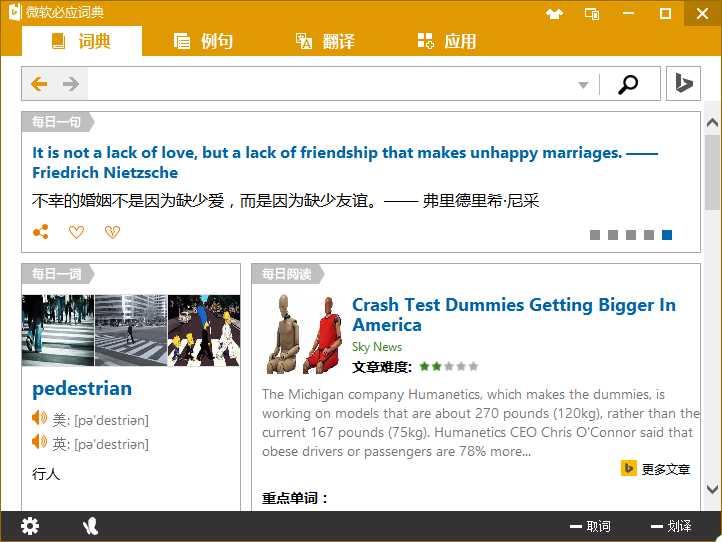Click the Simpsons Abbey Road image
The image size is (722, 542).
point(204,330)
